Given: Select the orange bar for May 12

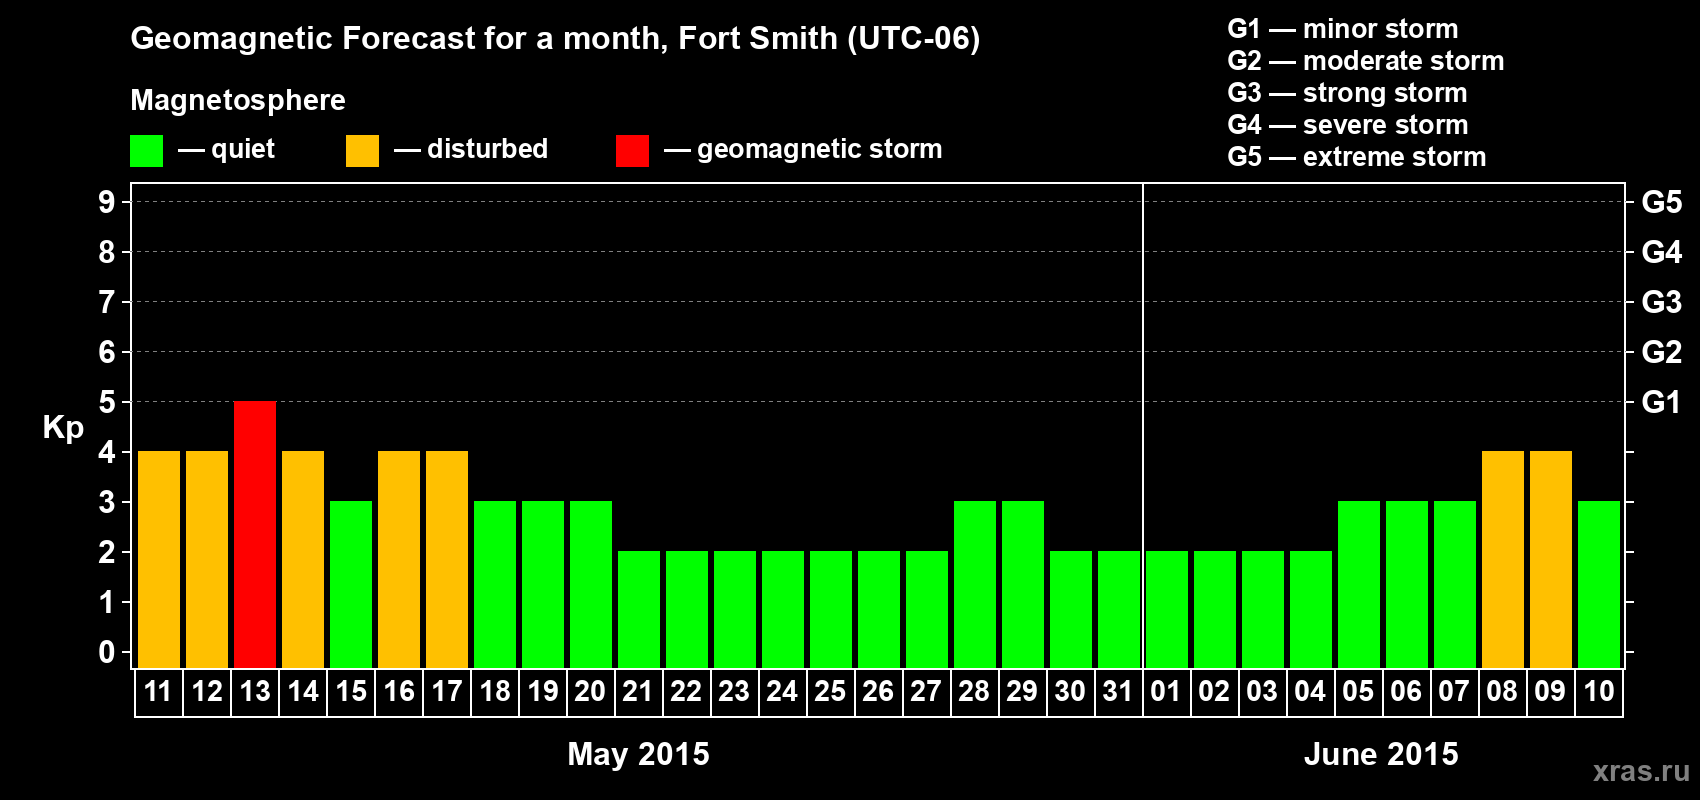Looking at the screenshot, I should (x=207, y=560).
